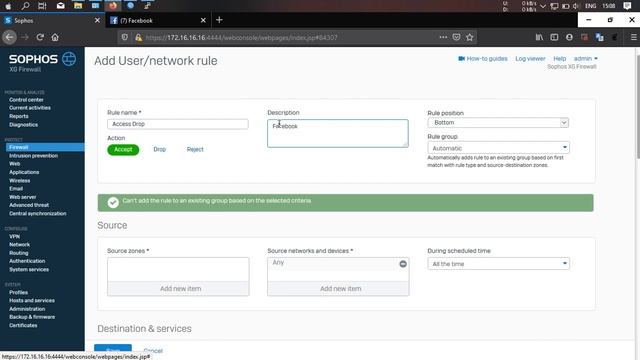Open Web section in sidebar
The height and width of the screenshot is (360, 640).
tap(14, 164)
